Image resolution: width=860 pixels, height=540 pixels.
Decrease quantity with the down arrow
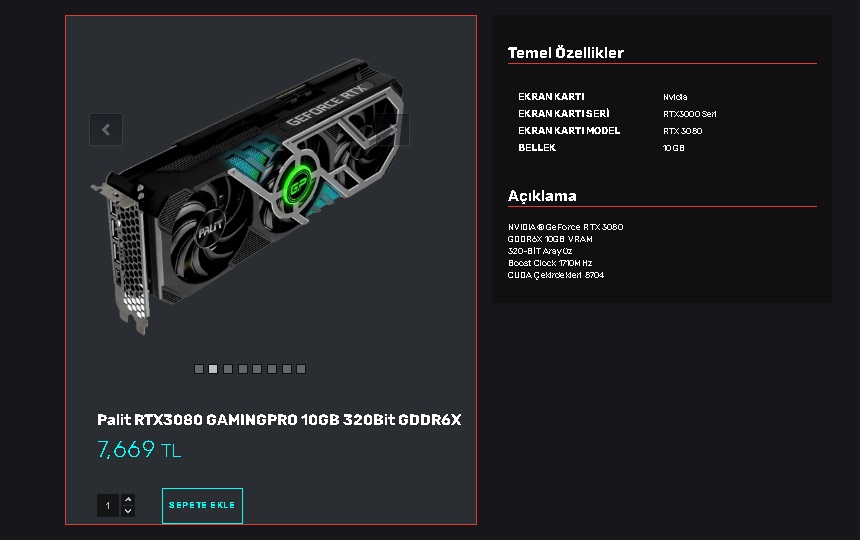coord(128,511)
